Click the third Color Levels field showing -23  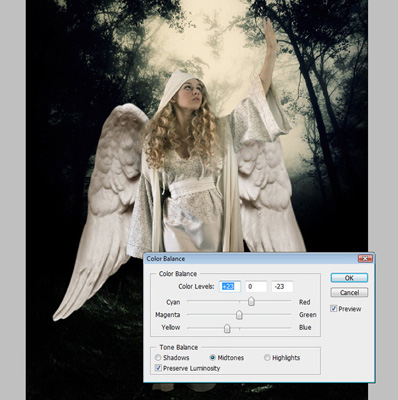coord(282,286)
